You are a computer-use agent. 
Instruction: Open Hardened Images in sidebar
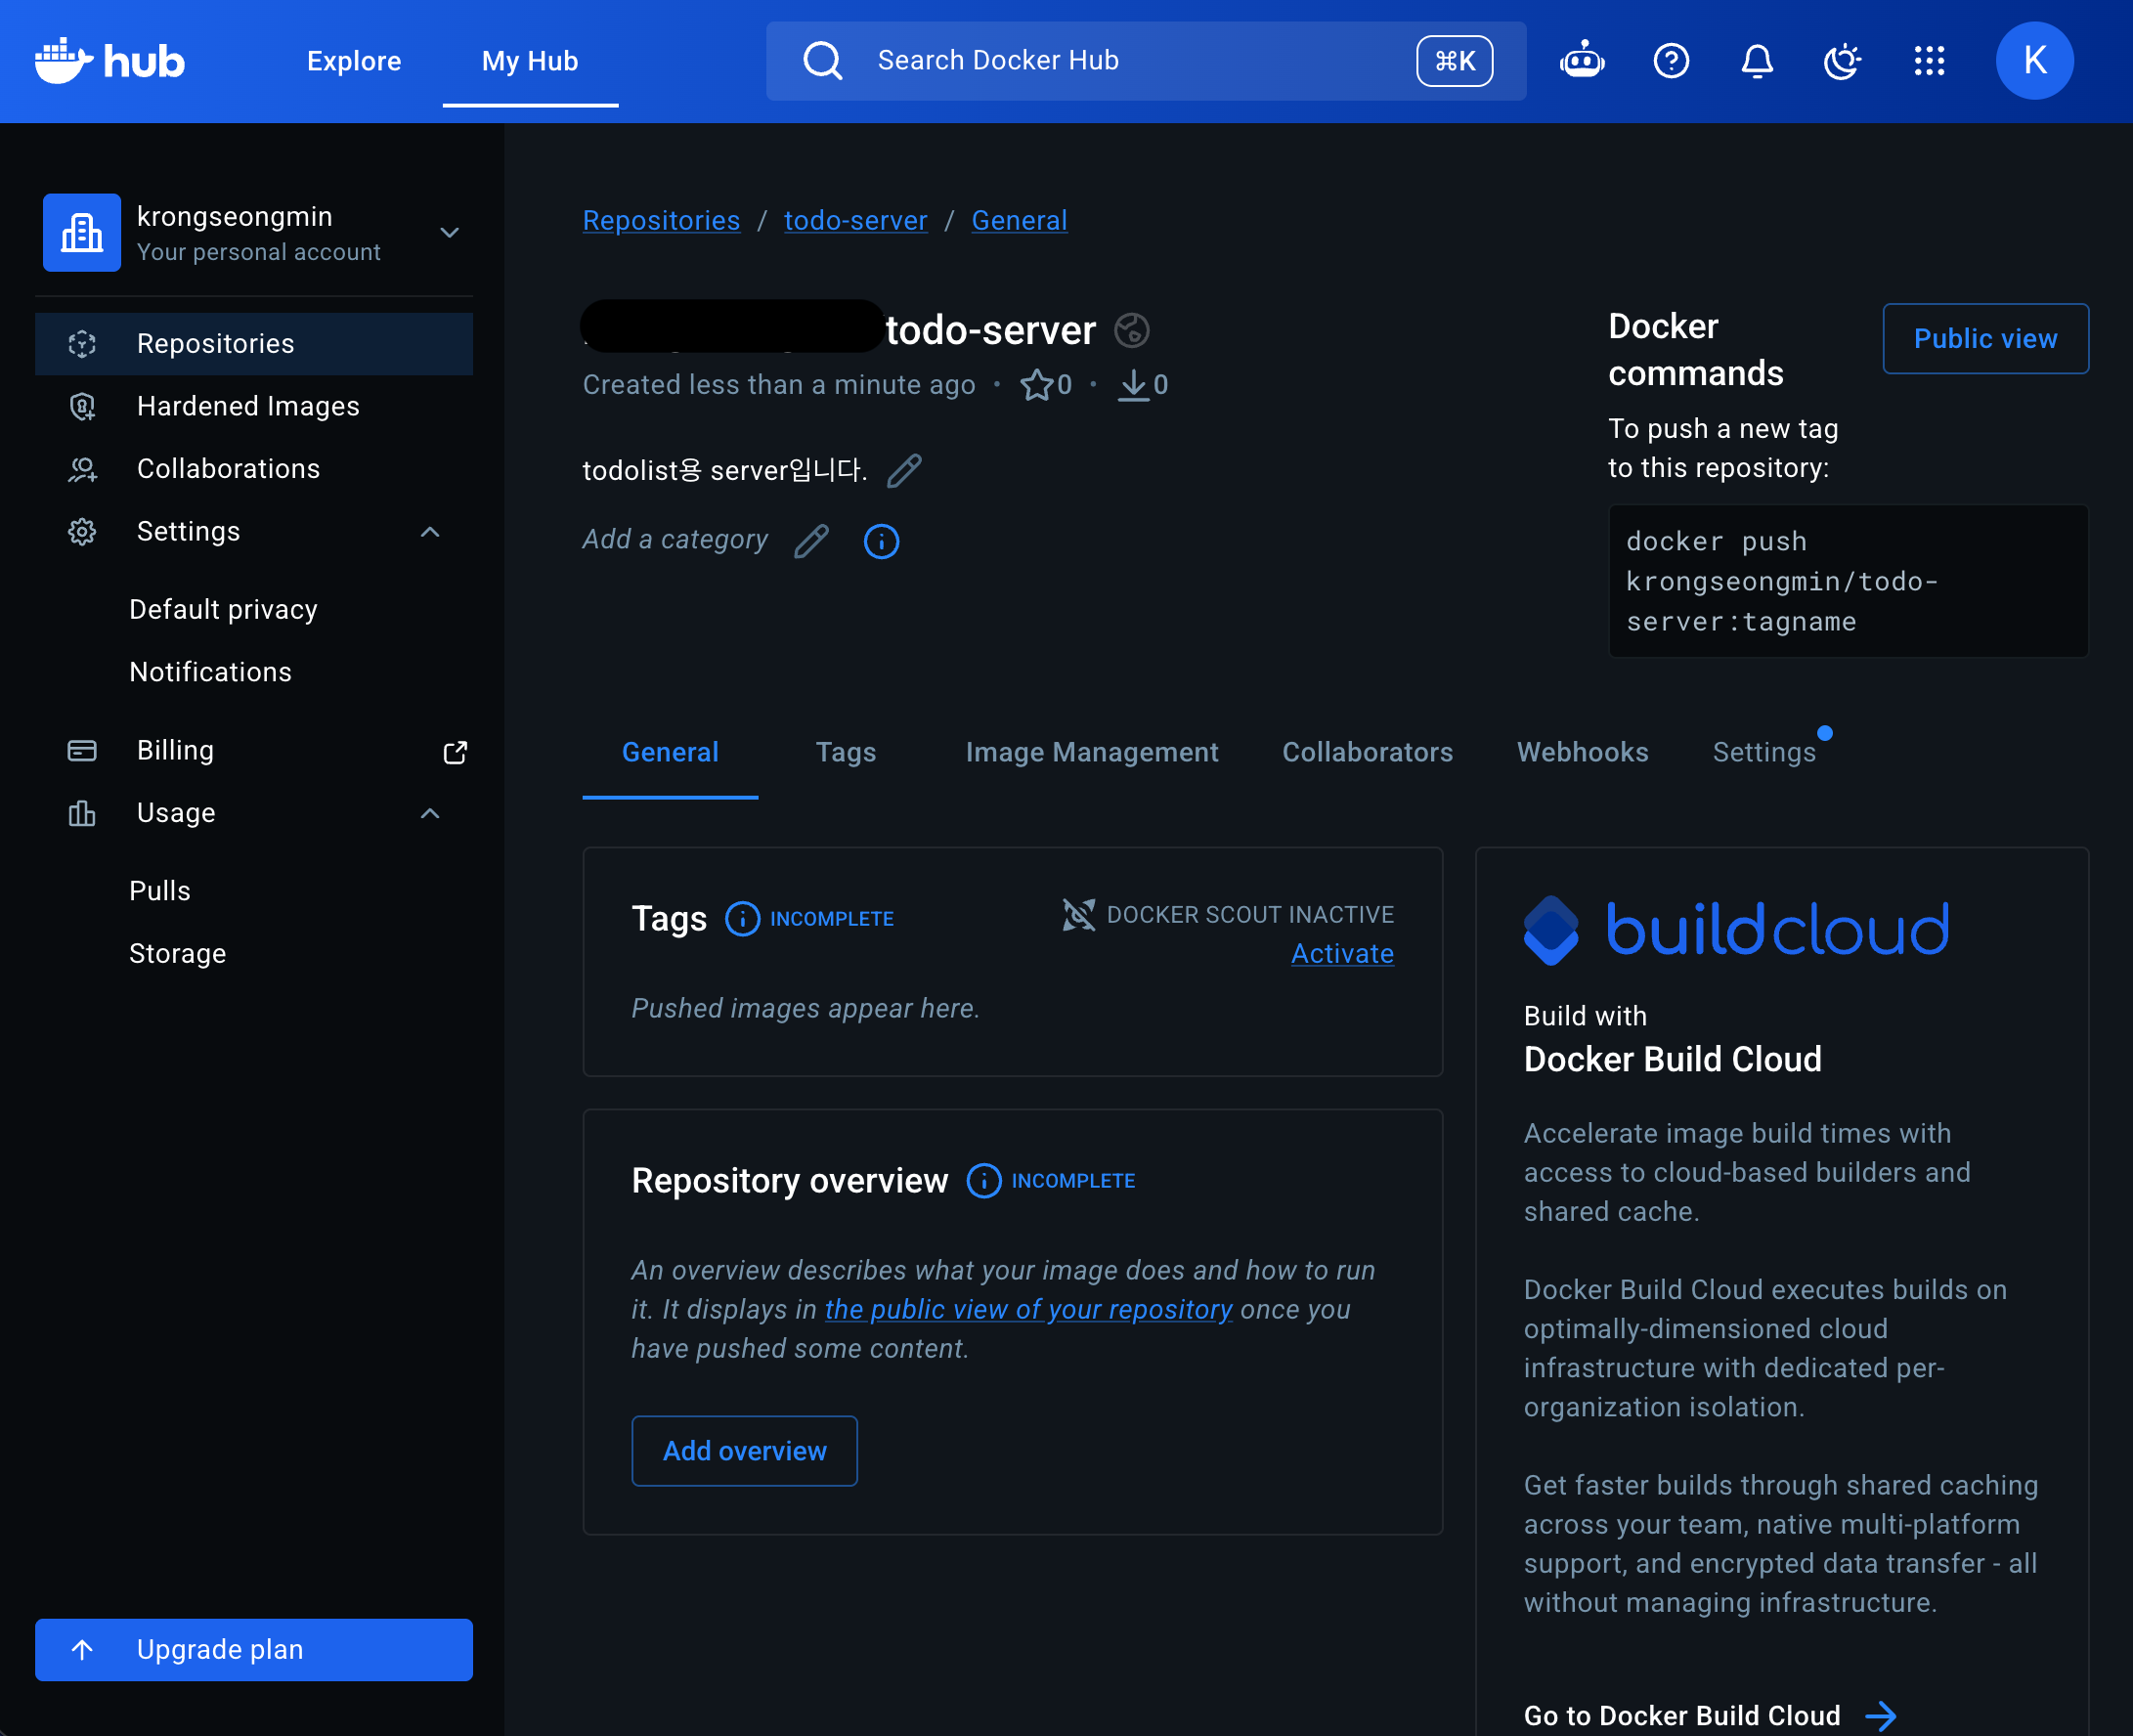[254, 406]
